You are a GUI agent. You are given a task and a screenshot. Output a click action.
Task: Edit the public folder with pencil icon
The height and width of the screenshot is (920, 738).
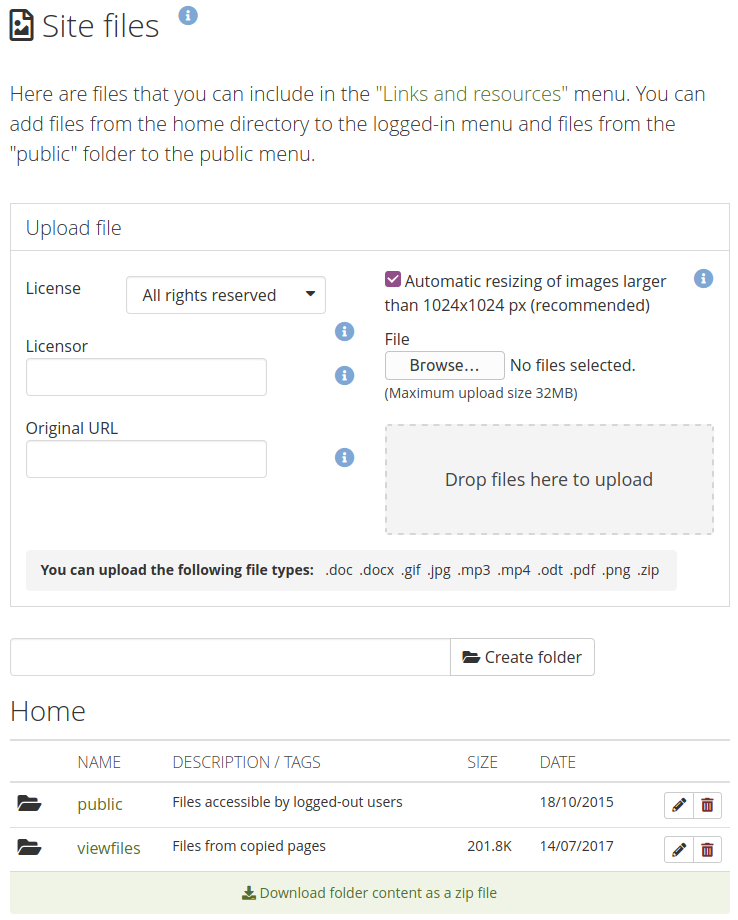pos(678,805)
